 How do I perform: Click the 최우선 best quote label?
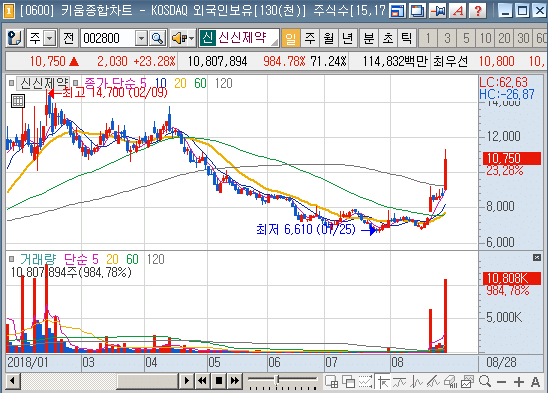coord(450,62)
